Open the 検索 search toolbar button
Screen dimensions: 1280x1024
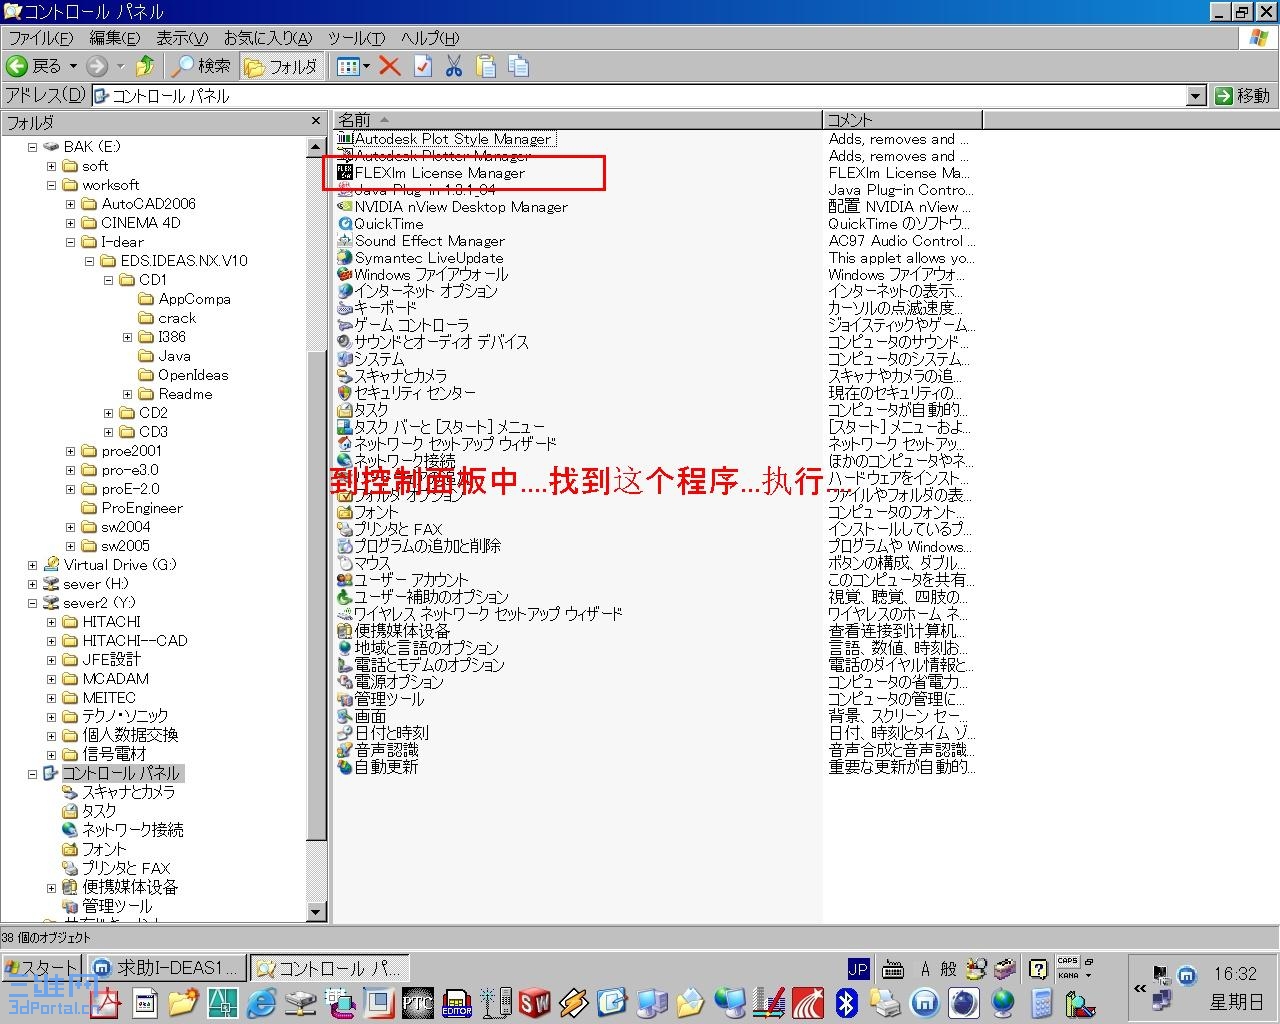click(201, 66)
